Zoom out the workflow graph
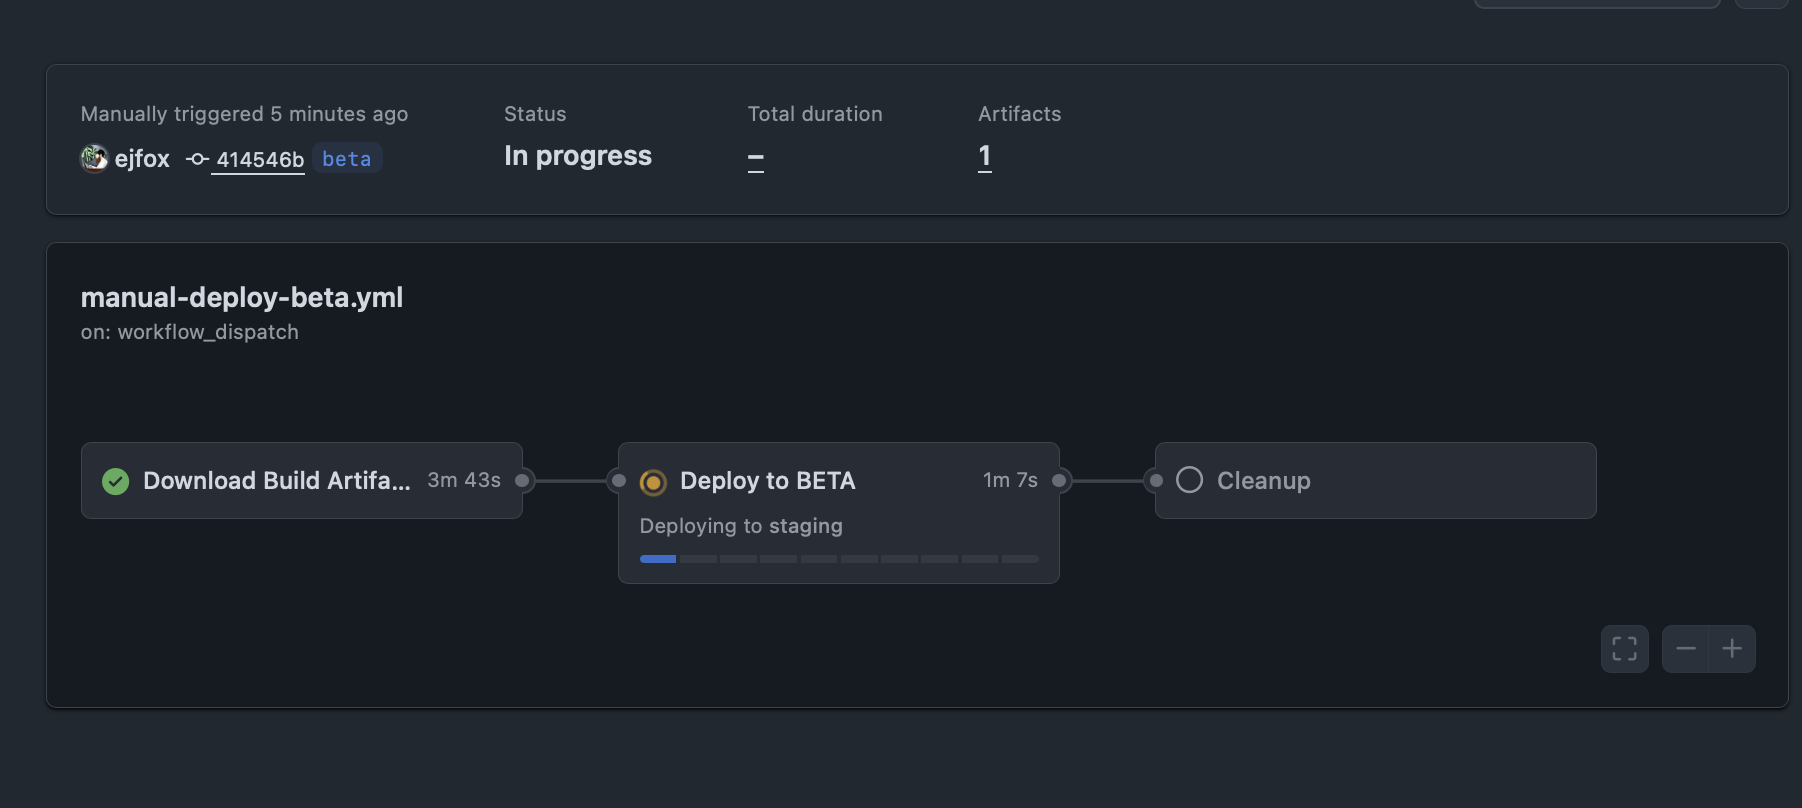 [x=1686, y=649]
